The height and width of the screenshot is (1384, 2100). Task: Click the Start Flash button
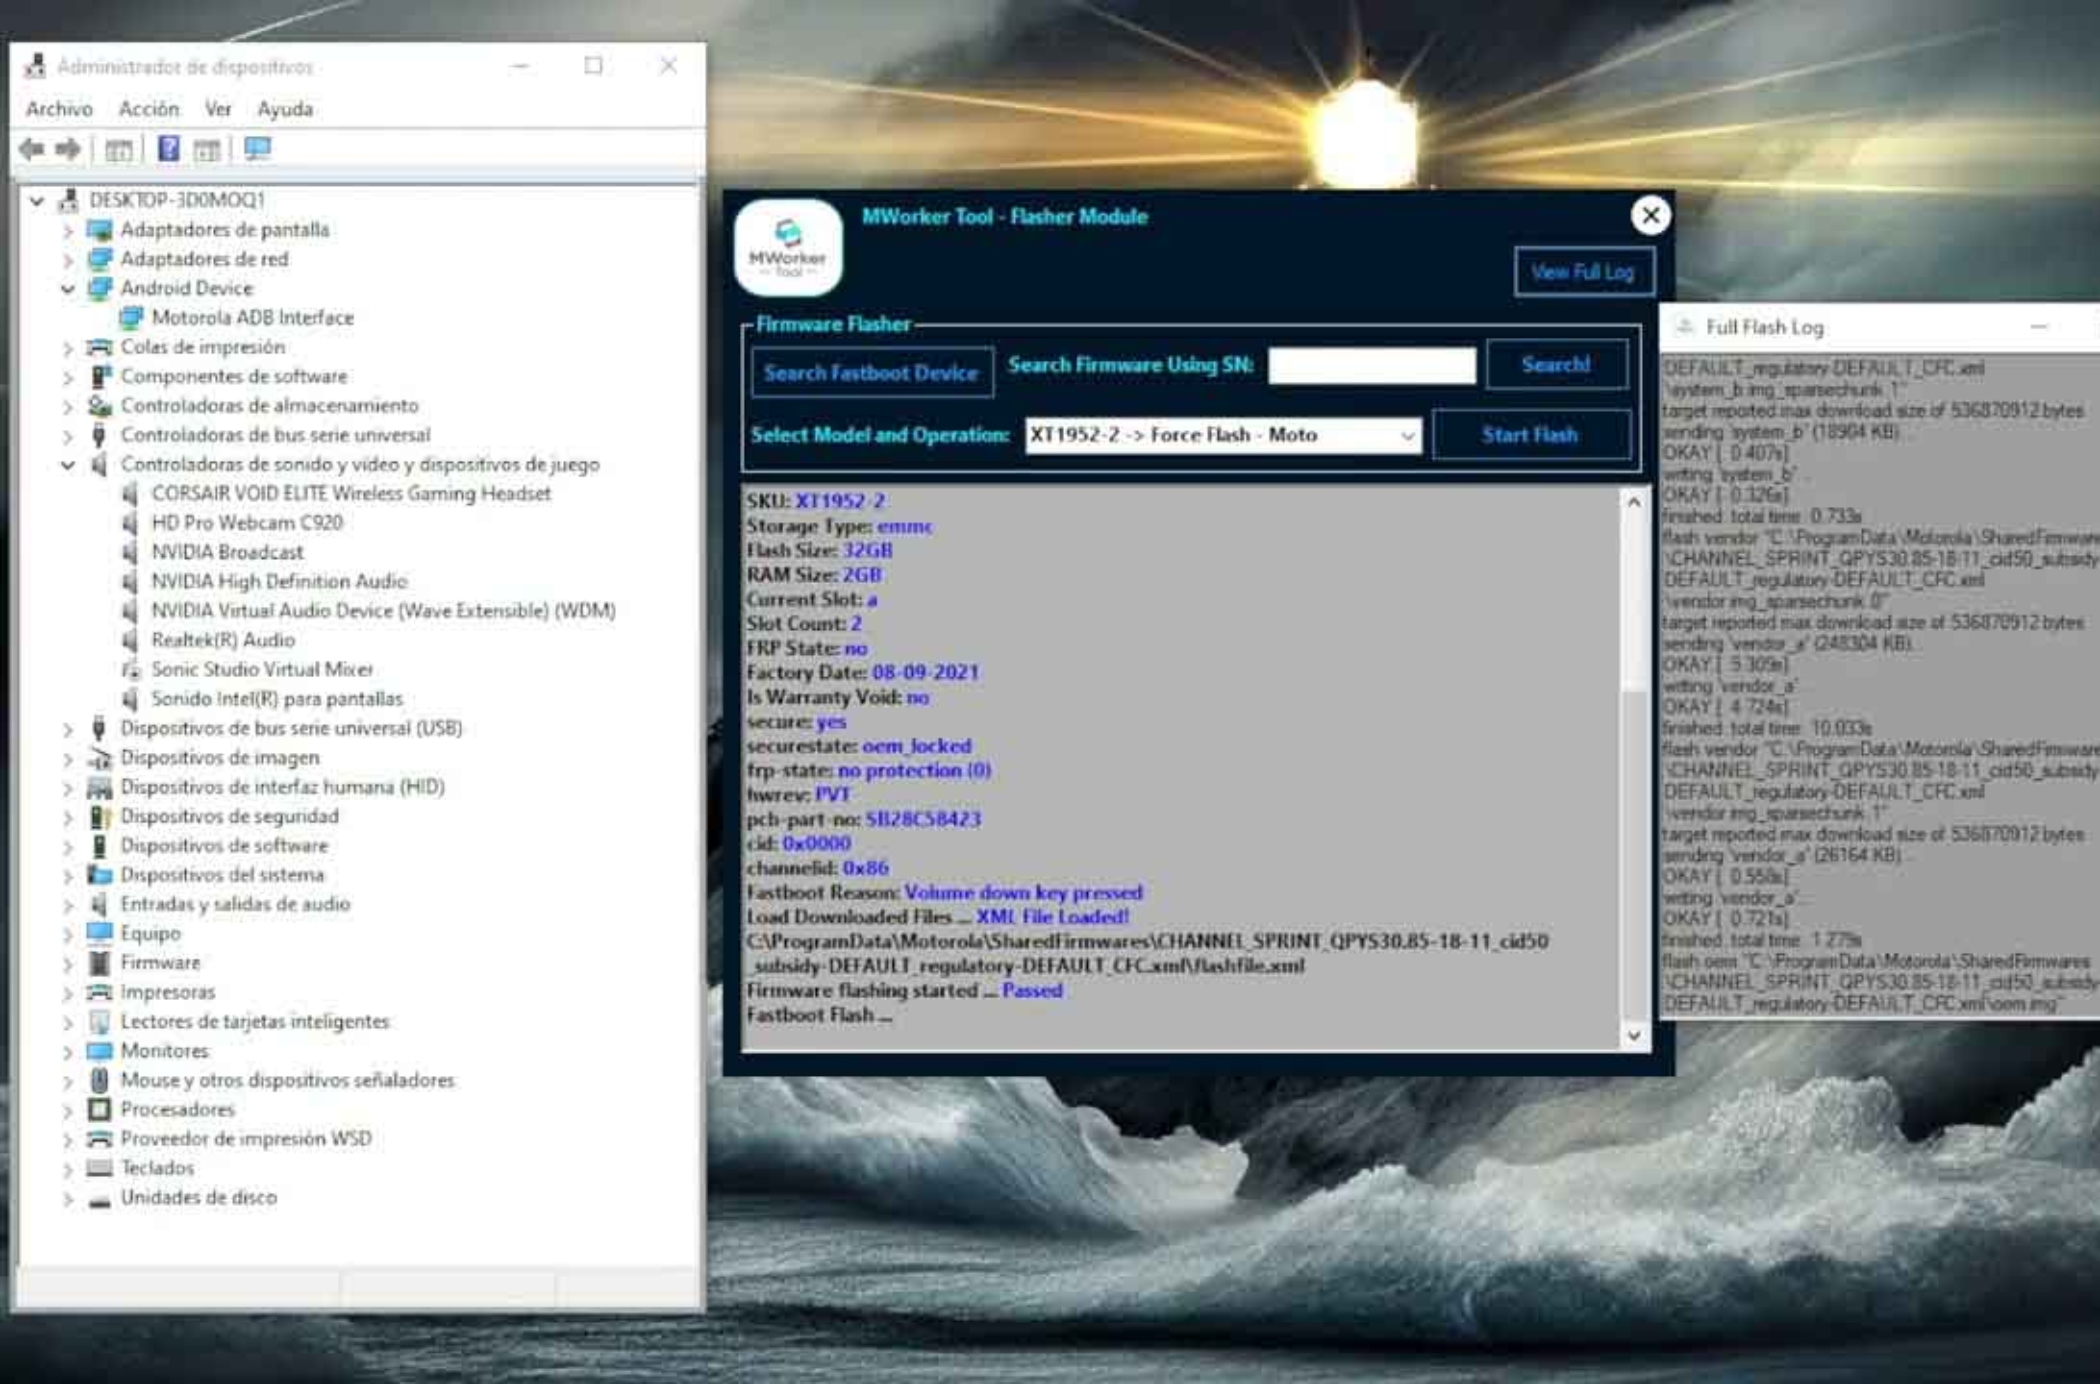[x=1530, y=436]
